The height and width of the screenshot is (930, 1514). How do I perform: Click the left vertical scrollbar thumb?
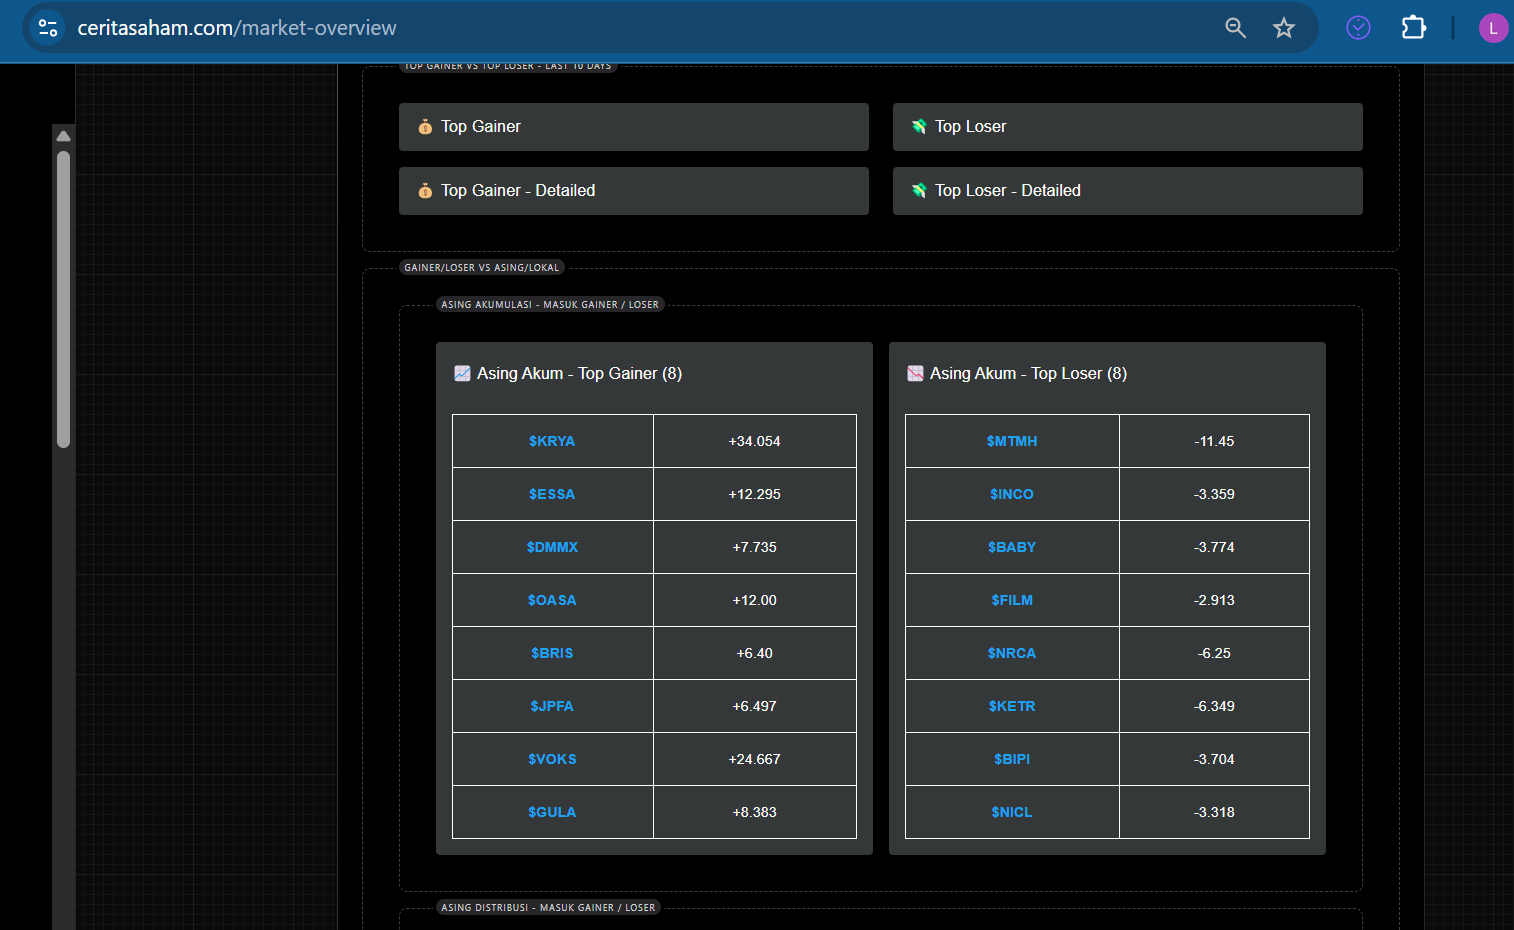63,299
